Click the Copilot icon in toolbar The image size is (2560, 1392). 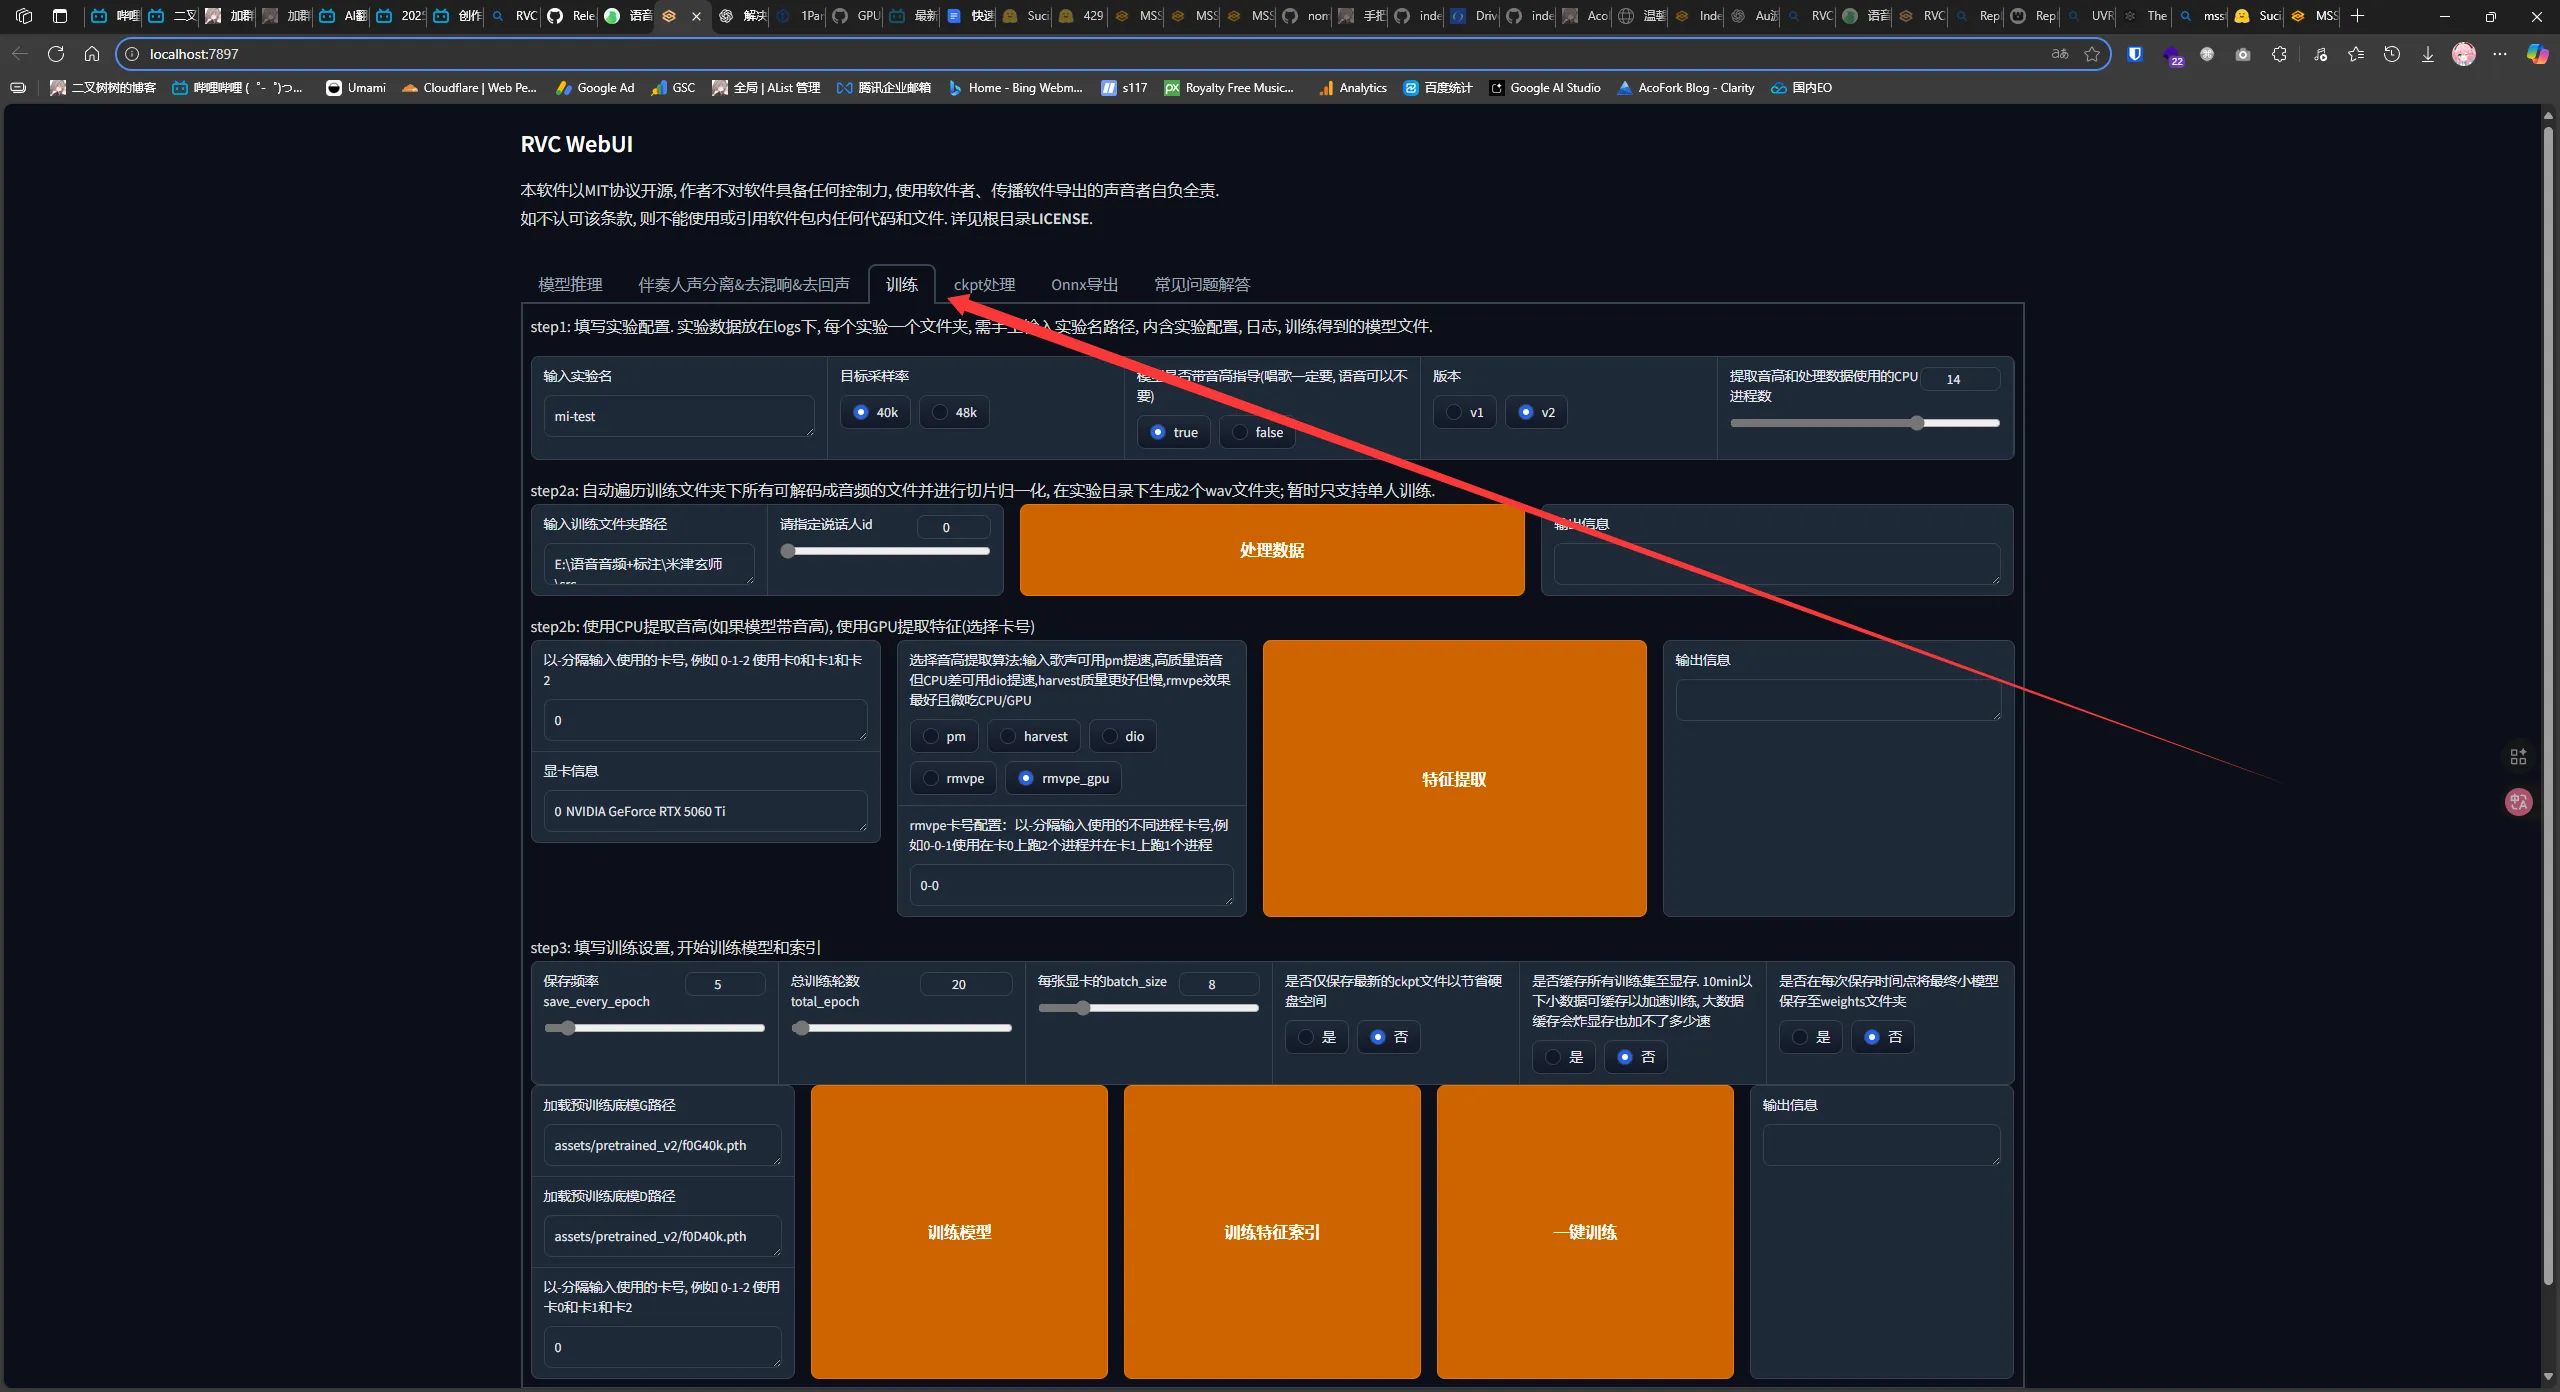tap(2537, 54)
